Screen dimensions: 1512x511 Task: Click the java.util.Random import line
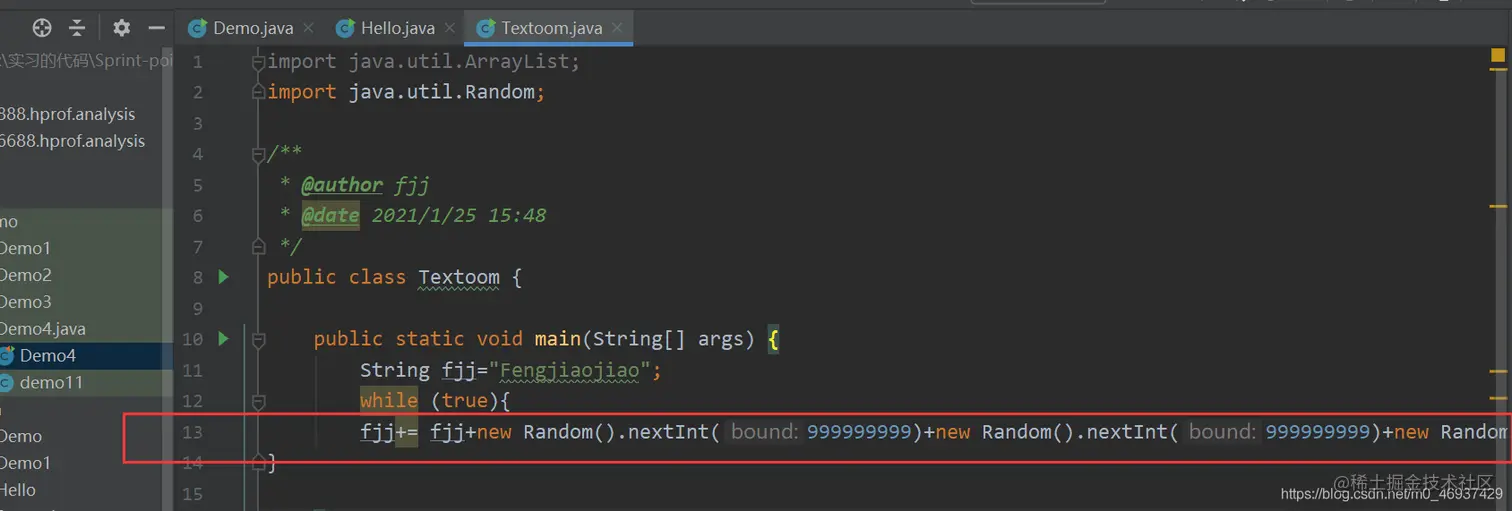coord(406,92)
